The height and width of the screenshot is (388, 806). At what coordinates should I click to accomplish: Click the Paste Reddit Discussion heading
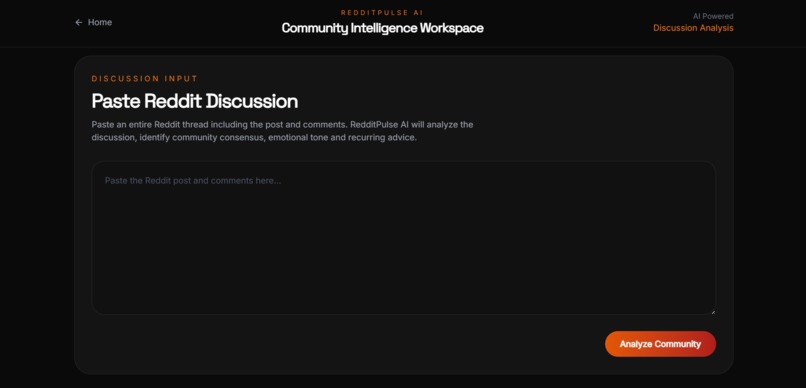click(195, 101)
